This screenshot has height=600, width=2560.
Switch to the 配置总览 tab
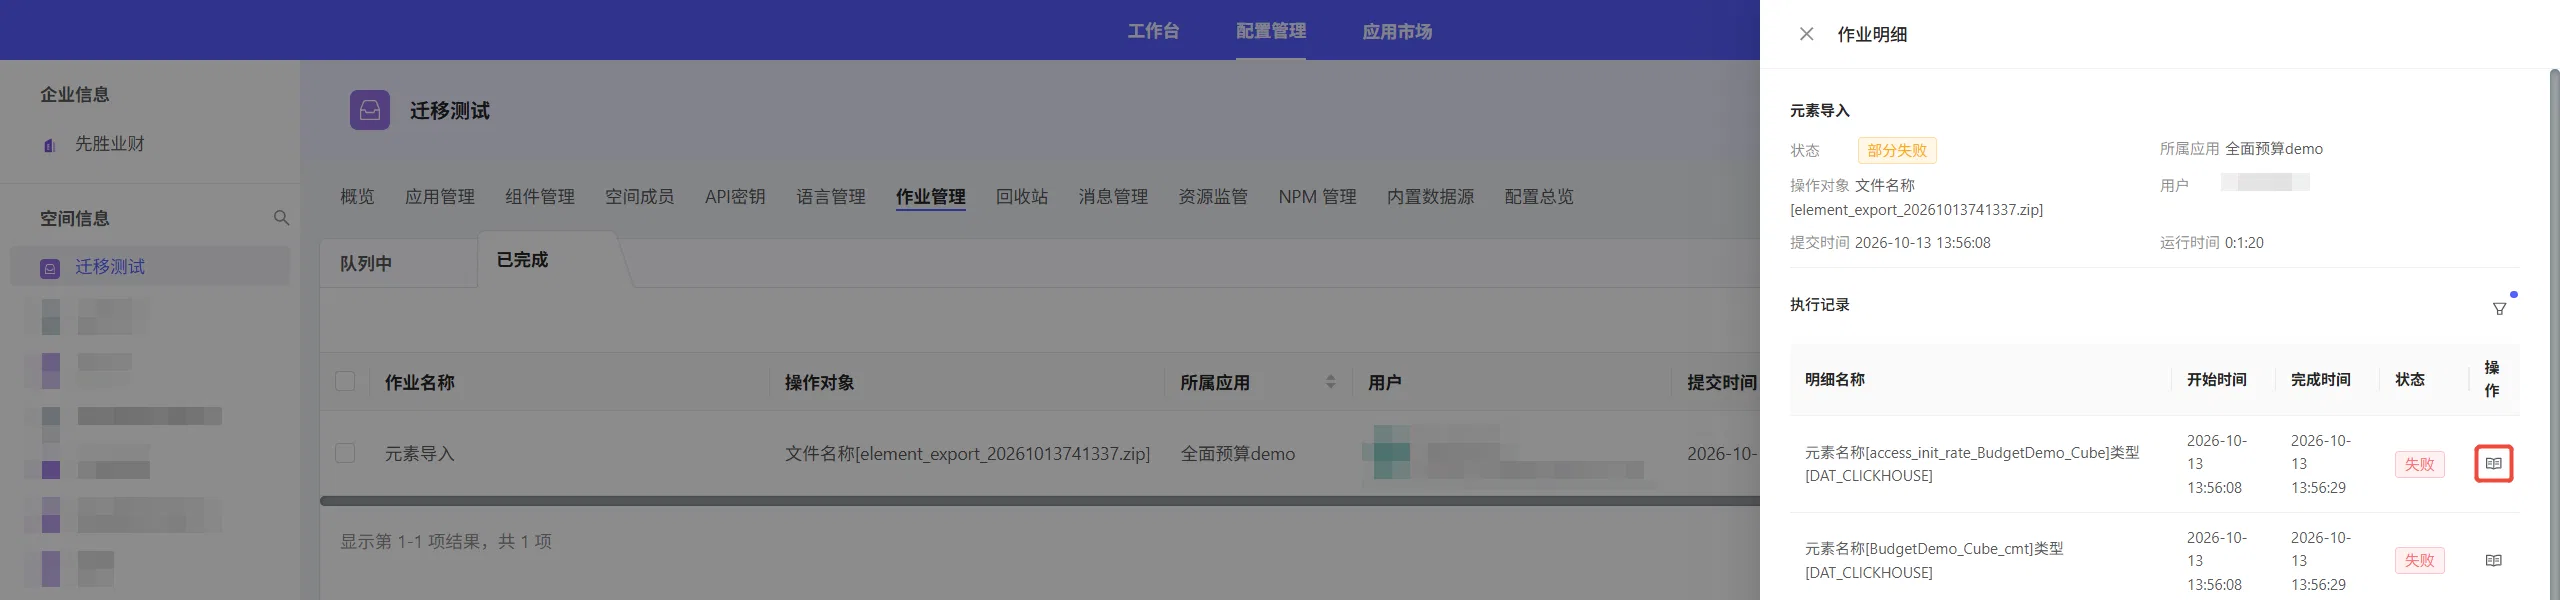[1538, 197]
